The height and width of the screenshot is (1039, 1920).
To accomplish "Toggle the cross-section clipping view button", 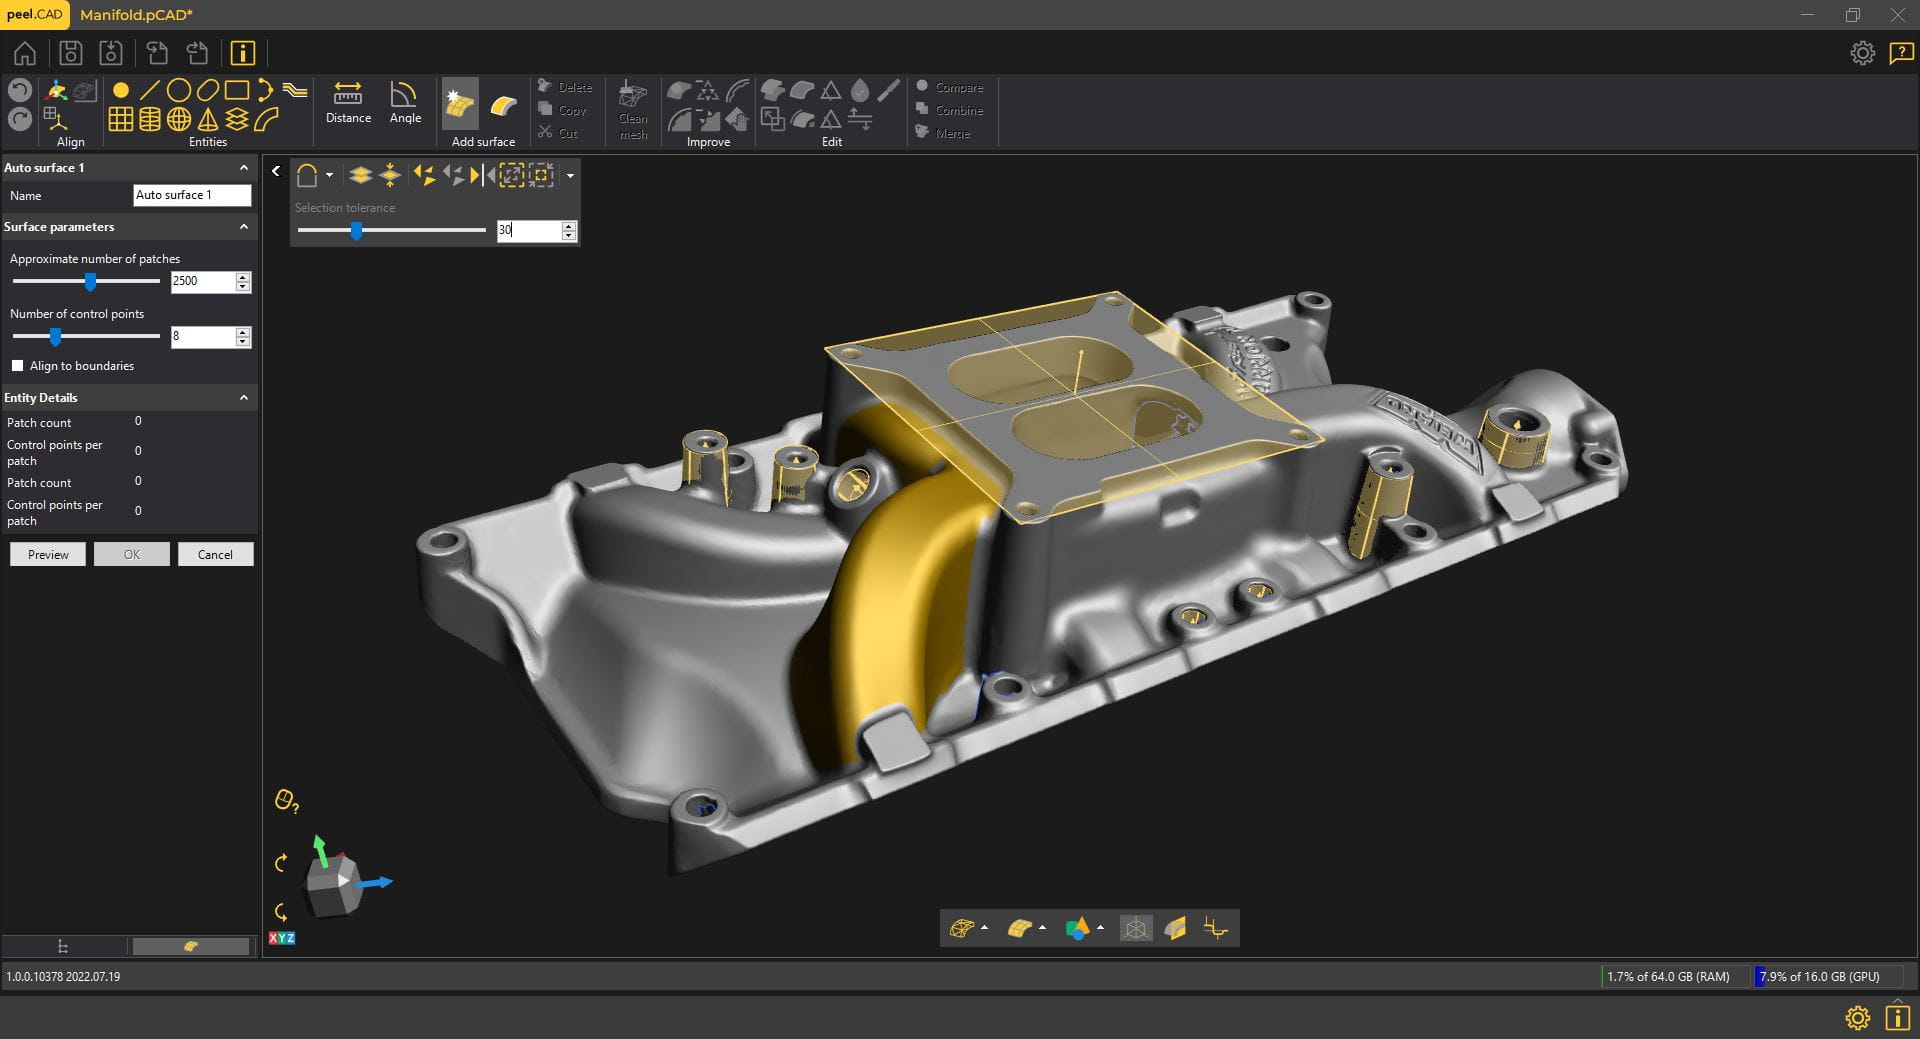I will [1176, 929].
